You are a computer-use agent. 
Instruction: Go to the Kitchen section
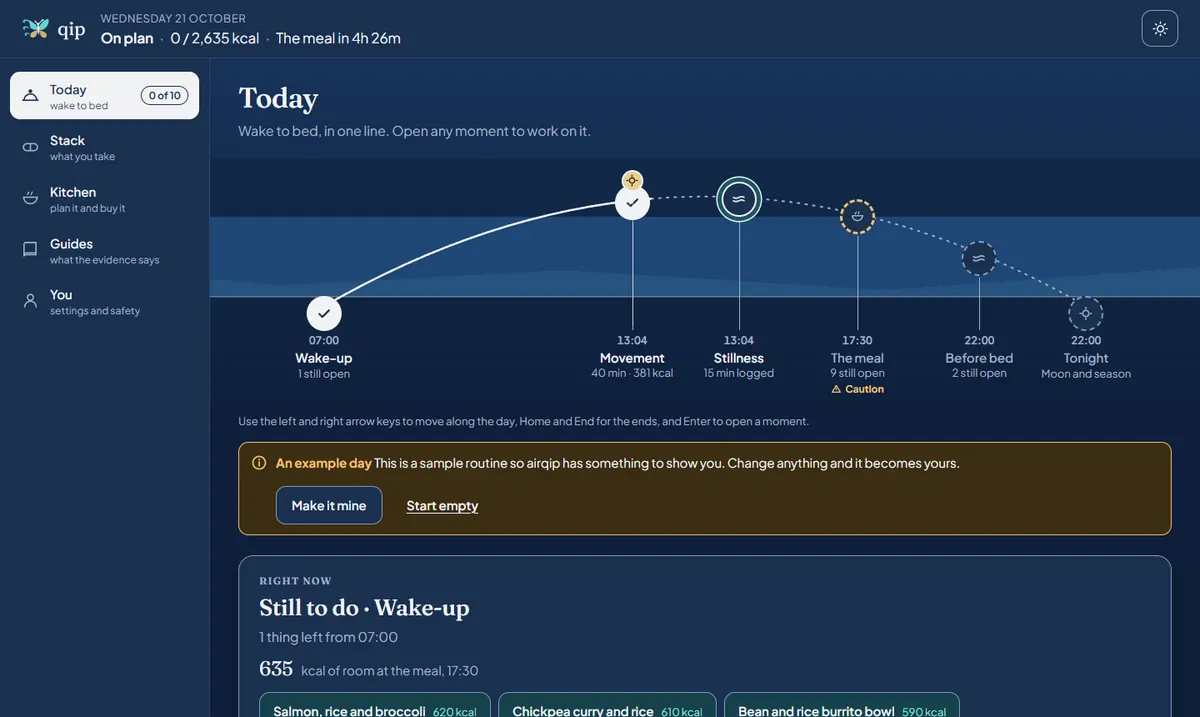pos(105,199)
